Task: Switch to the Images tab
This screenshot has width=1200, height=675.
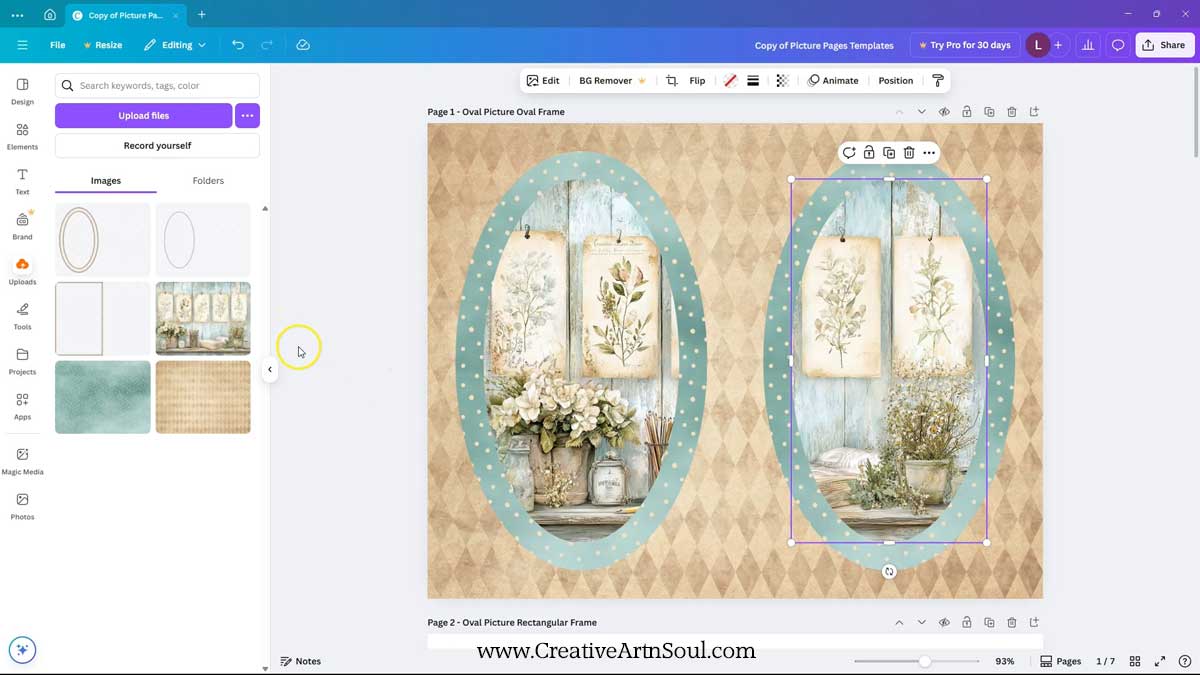Action: [x=106, y=181]
